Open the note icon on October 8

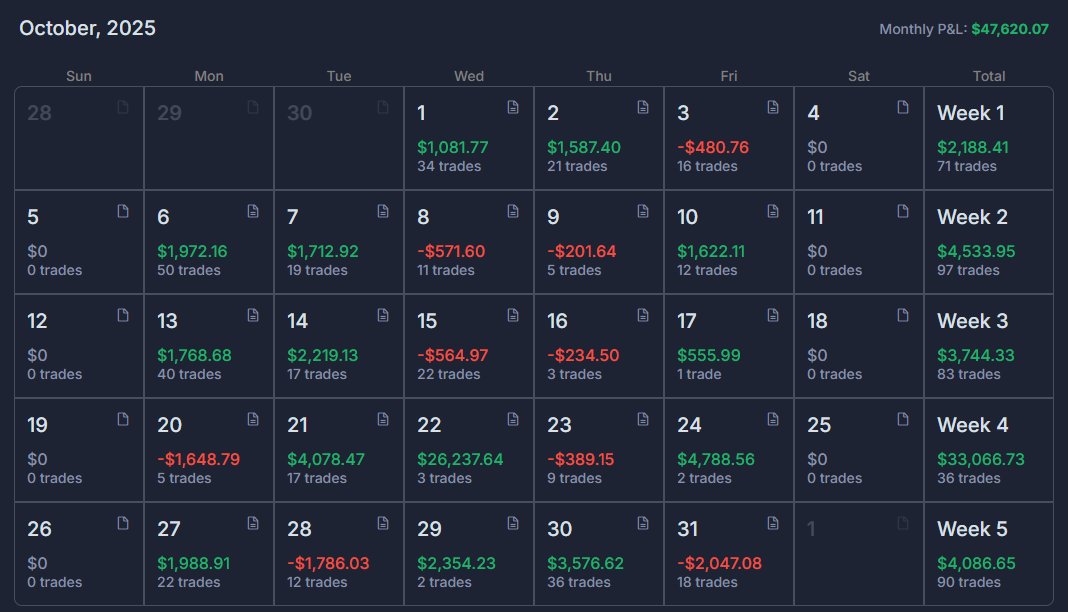tap(513, 211)
